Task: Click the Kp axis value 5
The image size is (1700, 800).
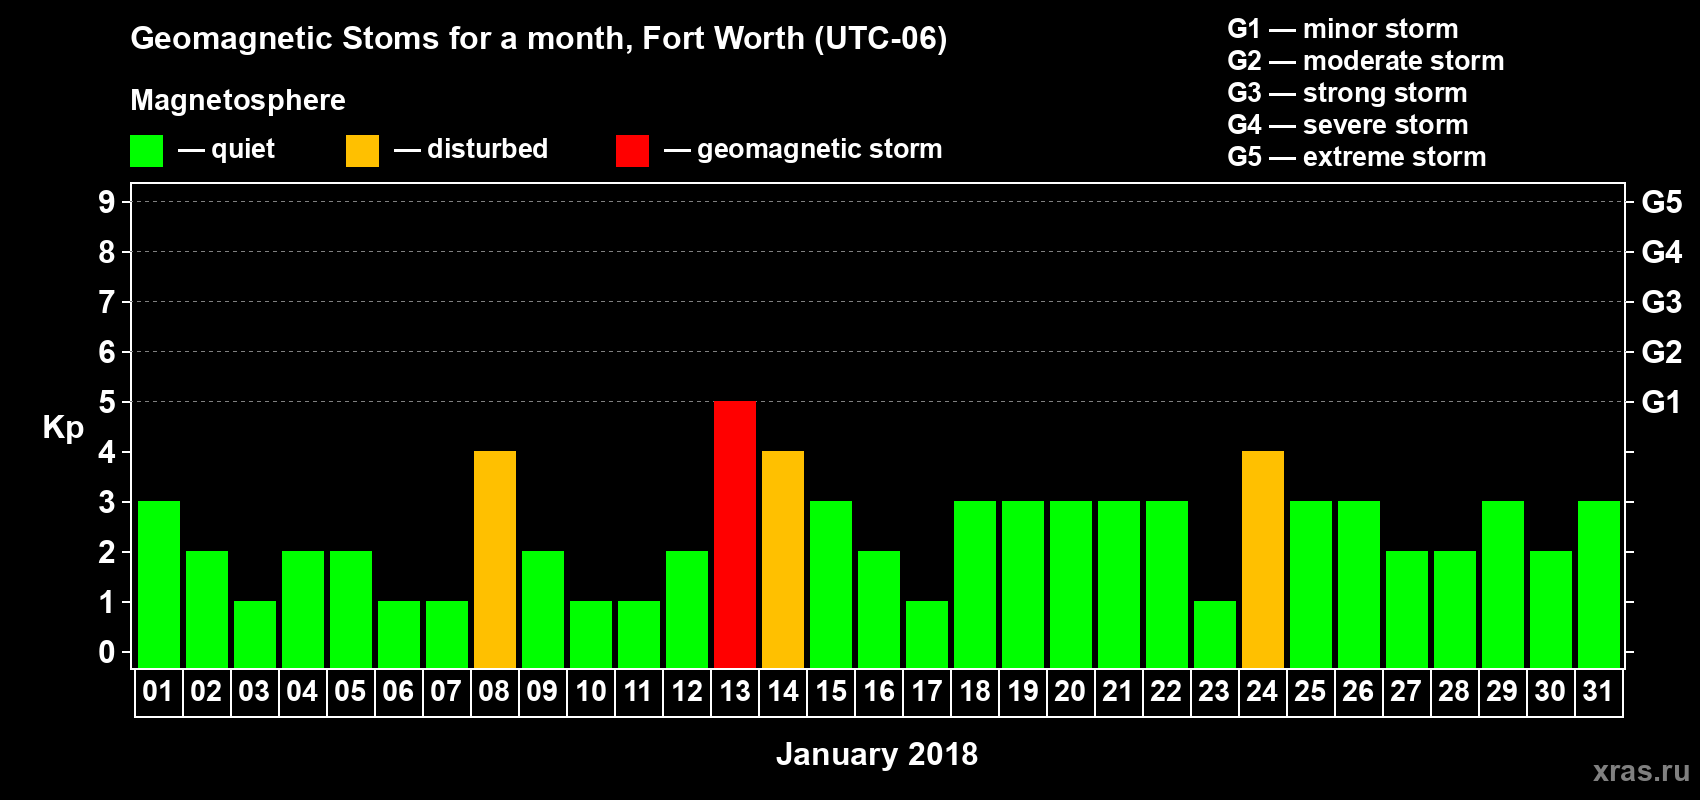Action: coord(107,402)
